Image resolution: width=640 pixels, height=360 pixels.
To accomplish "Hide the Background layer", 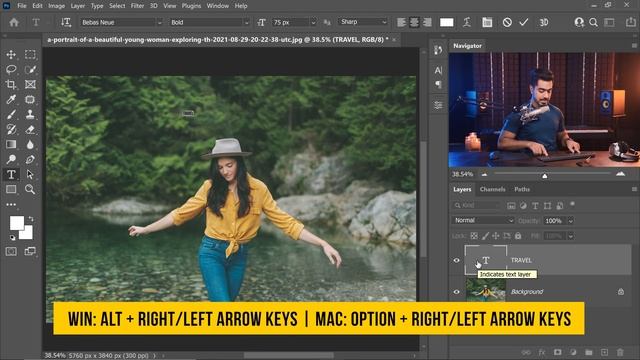I will click(x=457, y=292).
